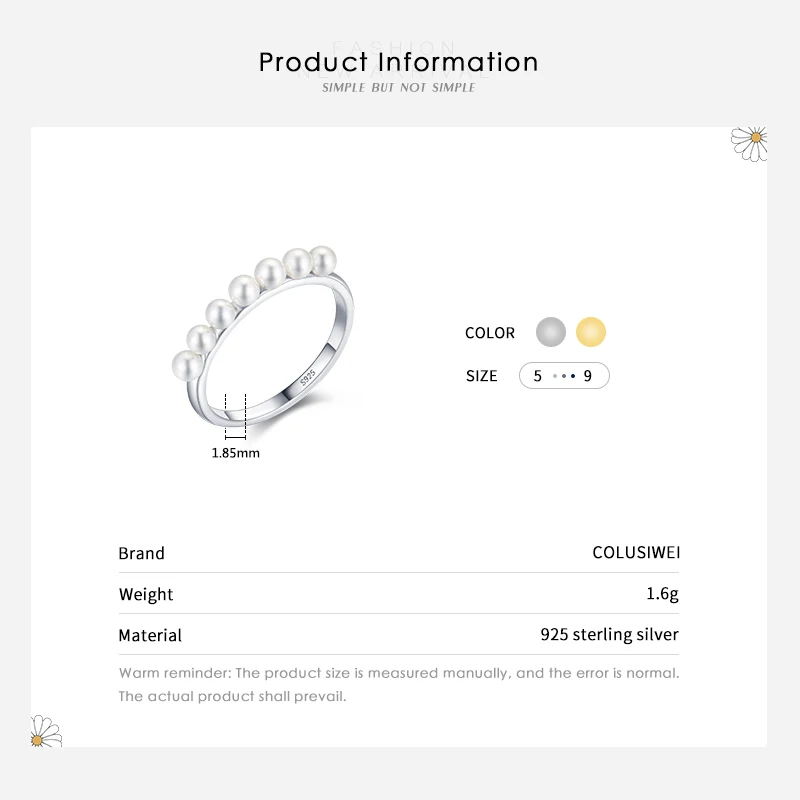Click the 1.85mm measurement label
This screenshot has height=800, width=800.
pos(236,453)
